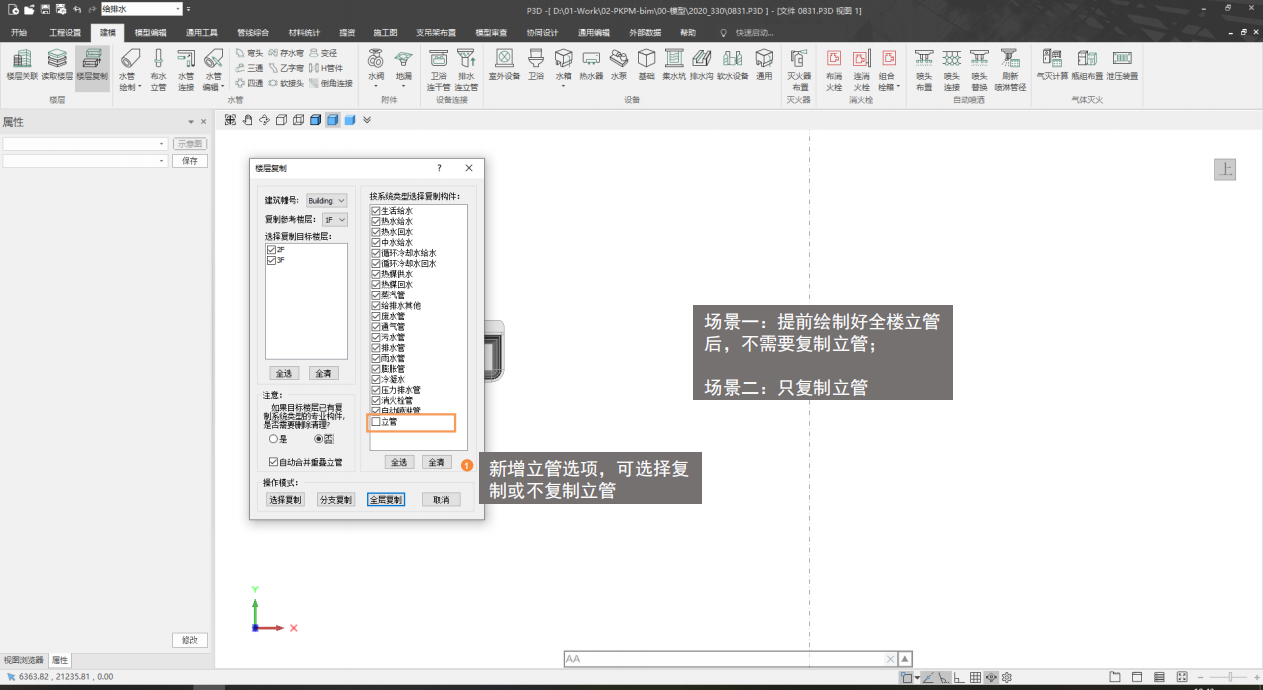
Task: Select the 是 radio button
Action: [x=273, y=439]
